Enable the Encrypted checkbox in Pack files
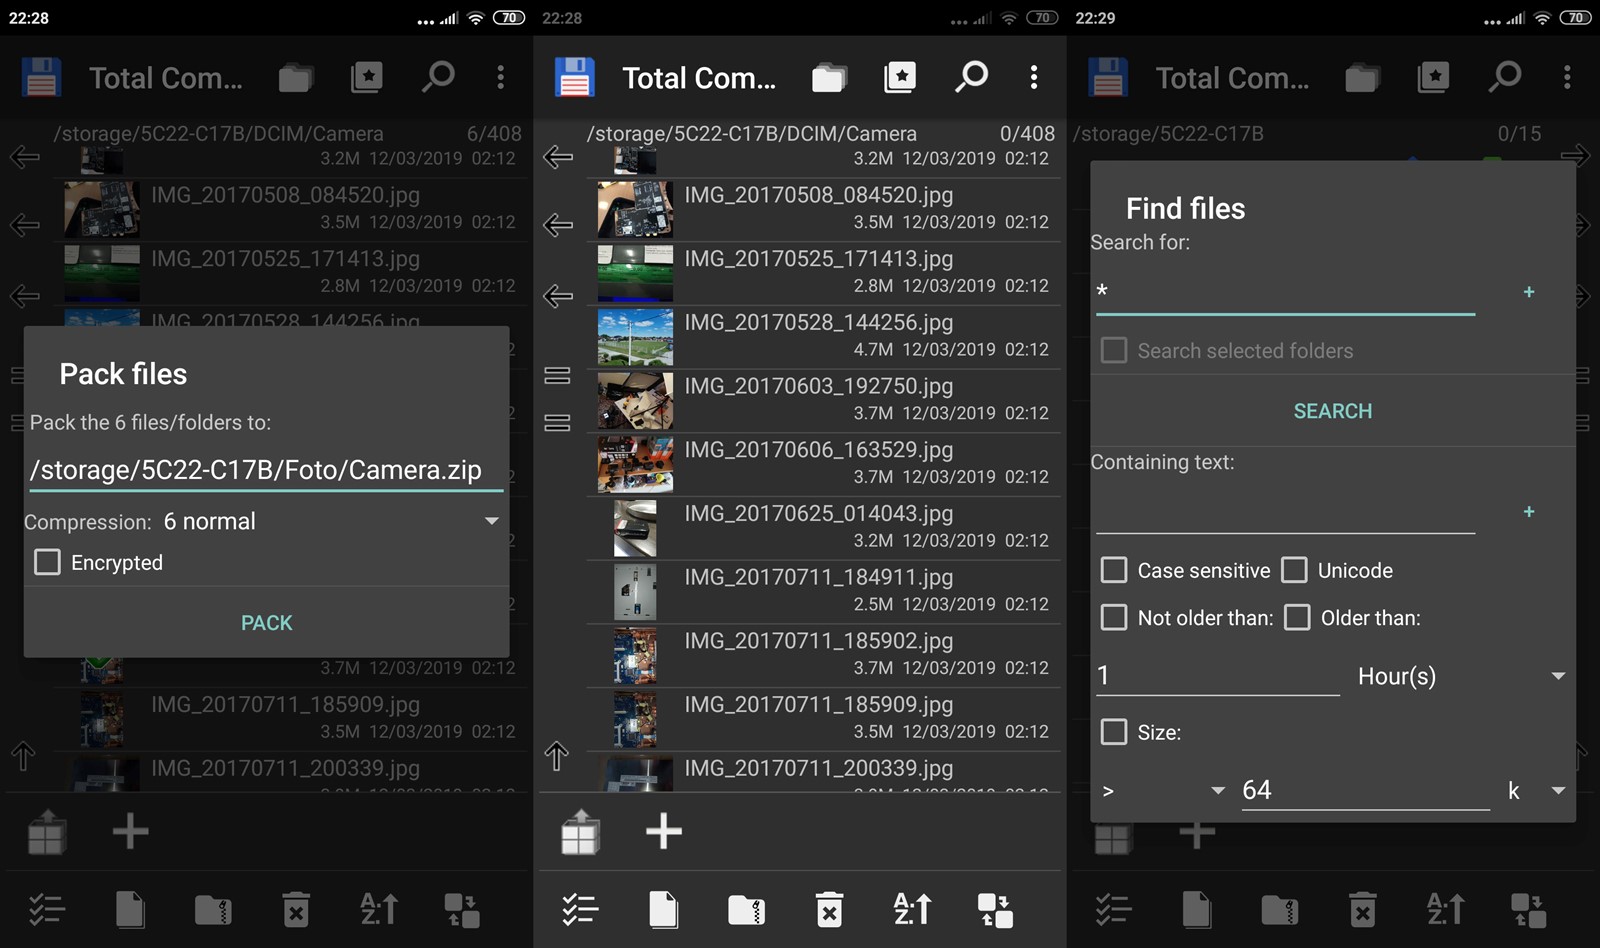This screenshot has height=948, width=1600. 47,562
